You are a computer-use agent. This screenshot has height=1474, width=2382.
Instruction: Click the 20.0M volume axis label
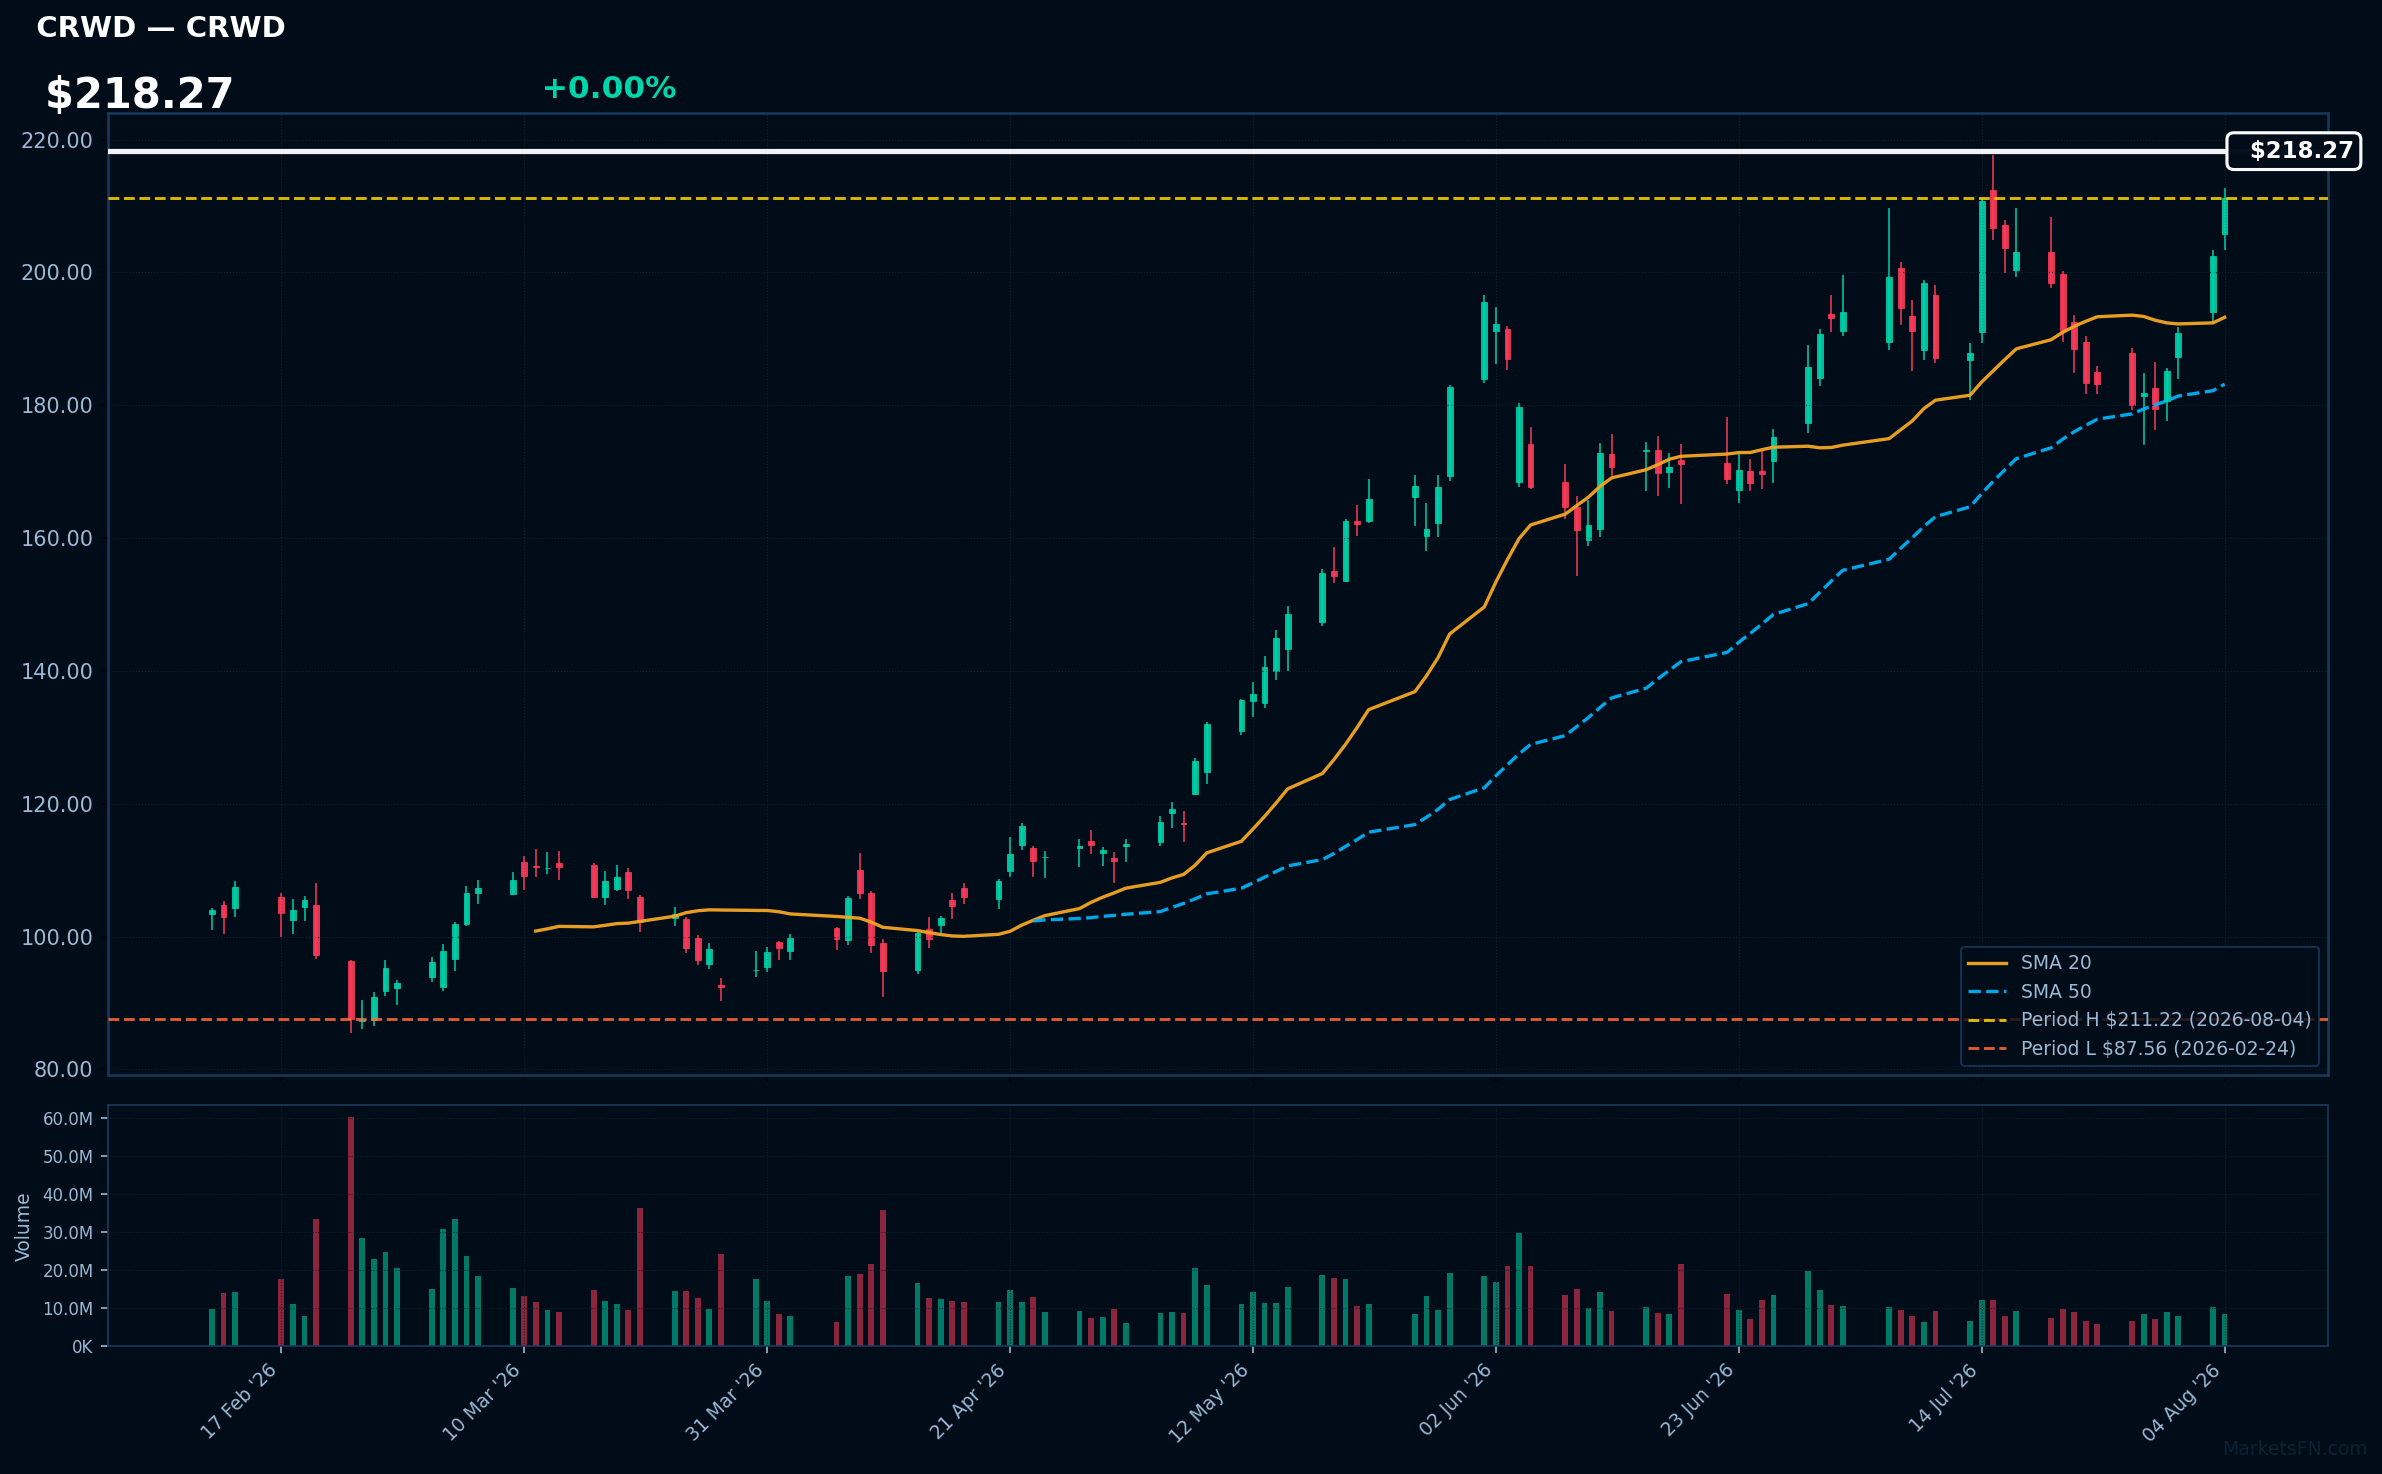[68, 1271]
